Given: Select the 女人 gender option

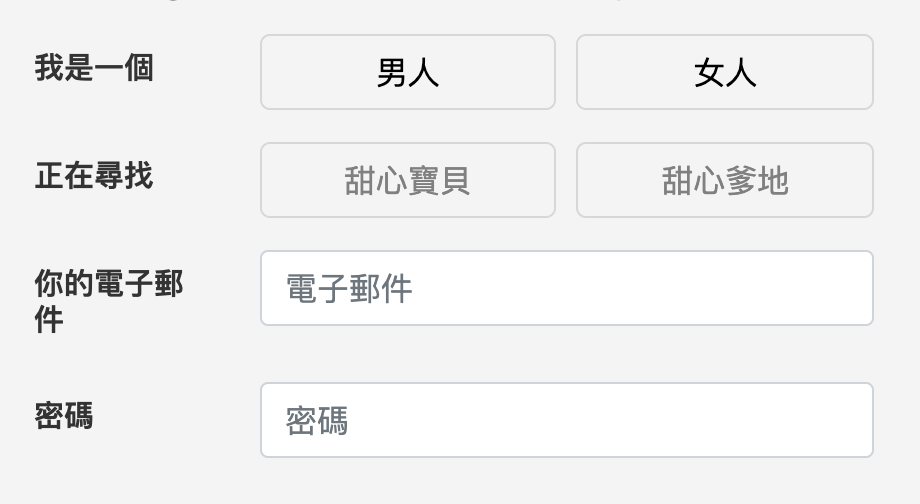Looking at the screenshot, I should [724, 72].
